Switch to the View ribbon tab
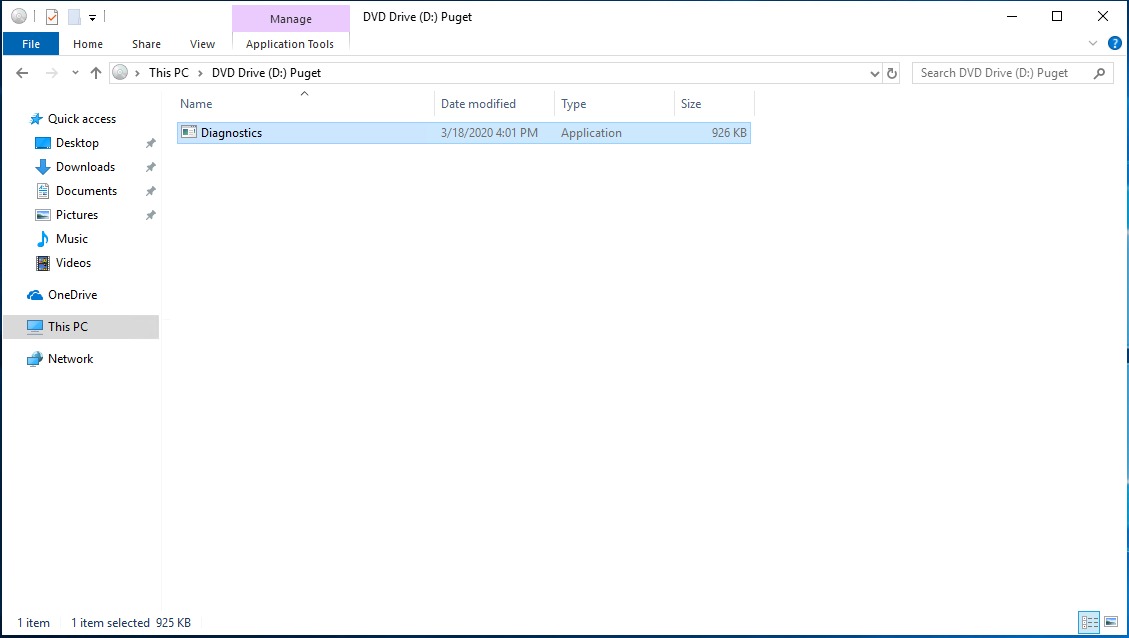The height and width of the screenshot is (638, 1129). 202,44
